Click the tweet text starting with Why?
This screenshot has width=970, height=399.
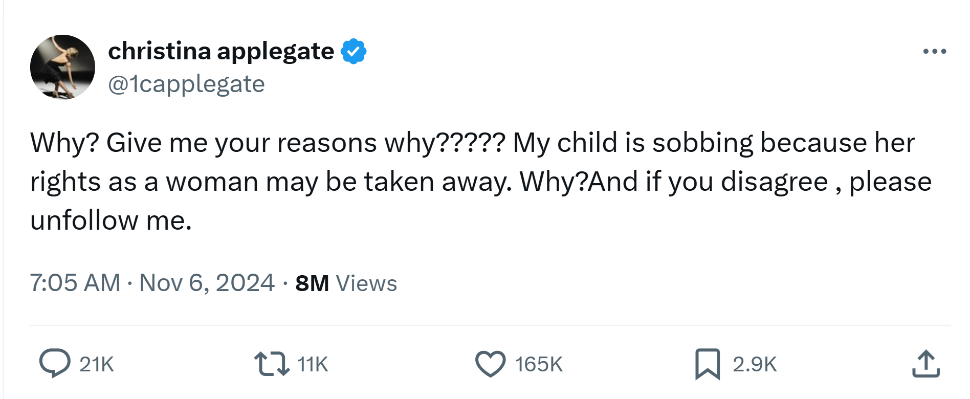point(481,181)
